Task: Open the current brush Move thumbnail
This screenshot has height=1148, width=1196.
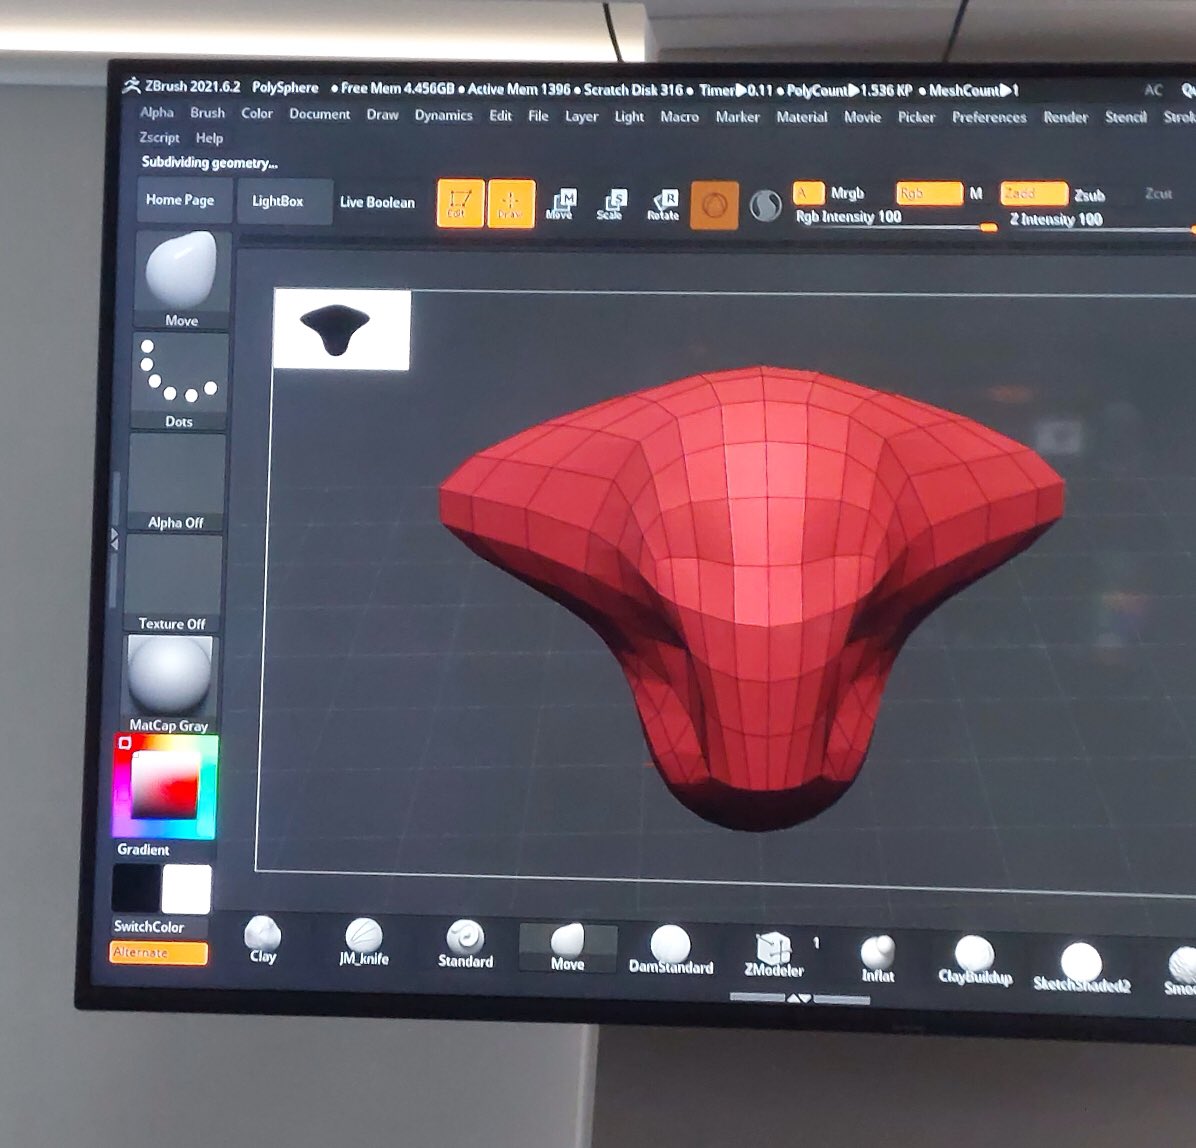Action: click(x=182, y=280)
